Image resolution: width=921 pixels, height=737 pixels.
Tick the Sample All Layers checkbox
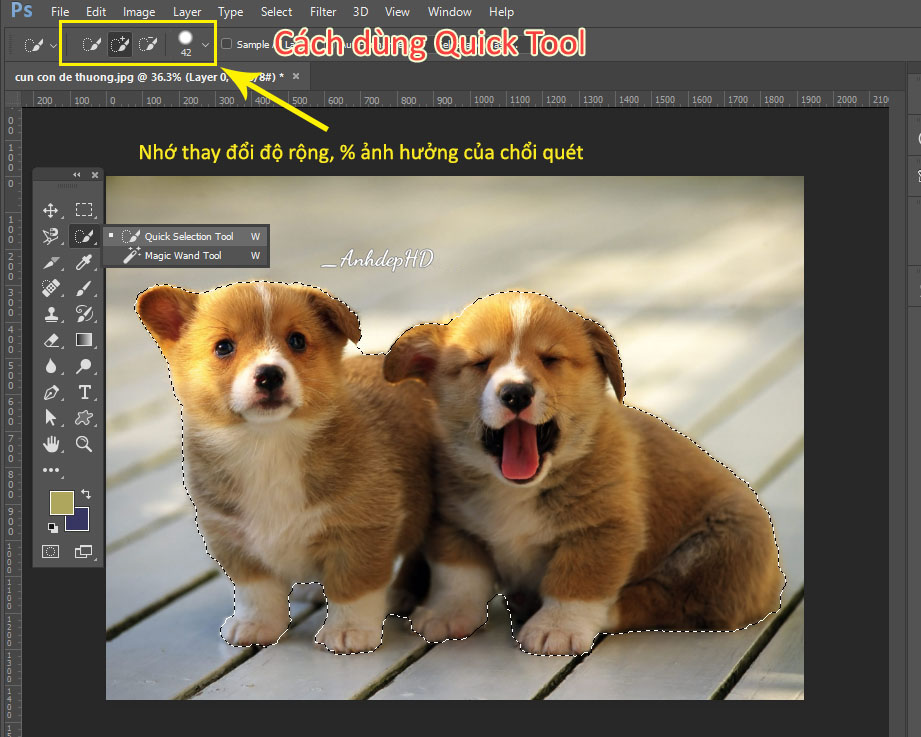click(x=226, y=43)
